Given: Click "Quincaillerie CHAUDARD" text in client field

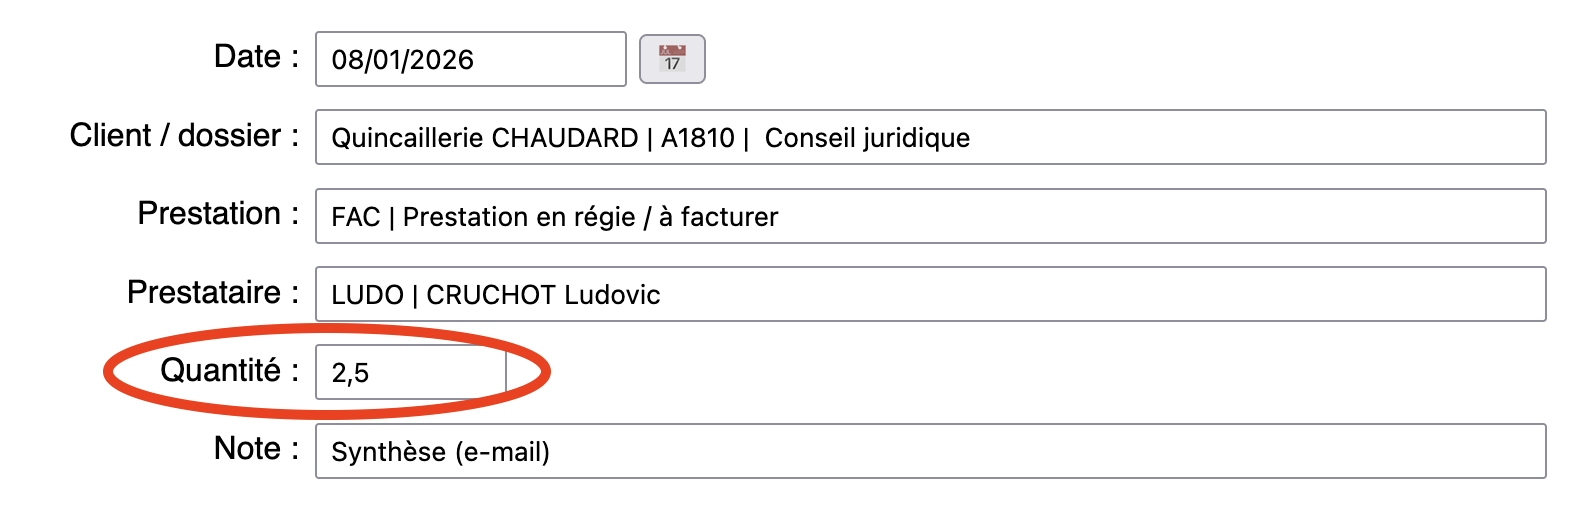Looking at the screenshot, I should coord(485,138).
